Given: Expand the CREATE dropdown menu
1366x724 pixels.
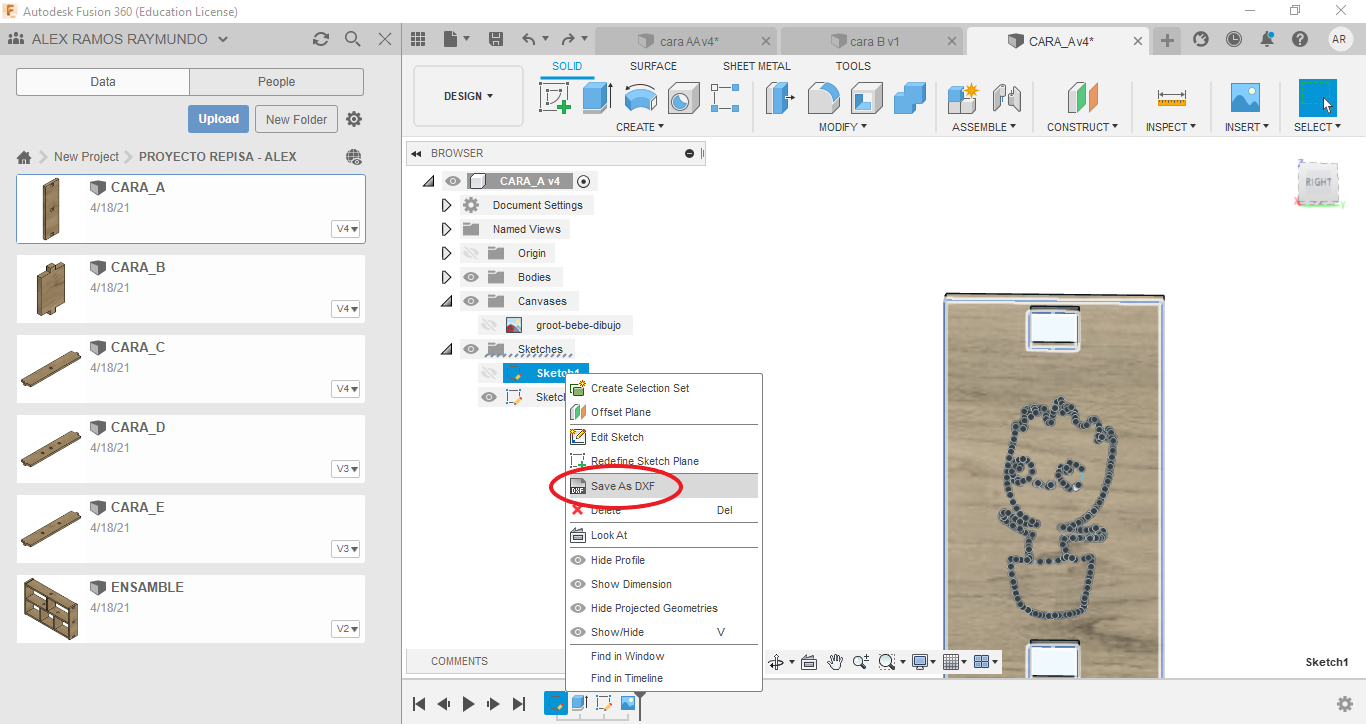Looking at the screenshot, I should click(x=640, y=127).
